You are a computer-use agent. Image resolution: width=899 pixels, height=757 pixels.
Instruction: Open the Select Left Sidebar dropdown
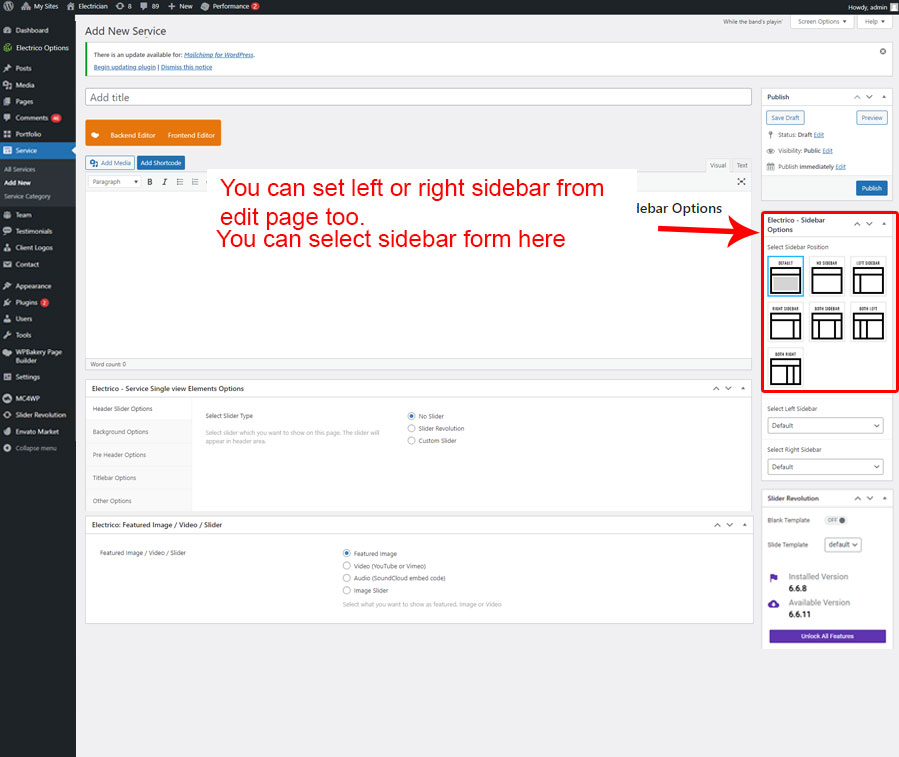tap(825, 426)
